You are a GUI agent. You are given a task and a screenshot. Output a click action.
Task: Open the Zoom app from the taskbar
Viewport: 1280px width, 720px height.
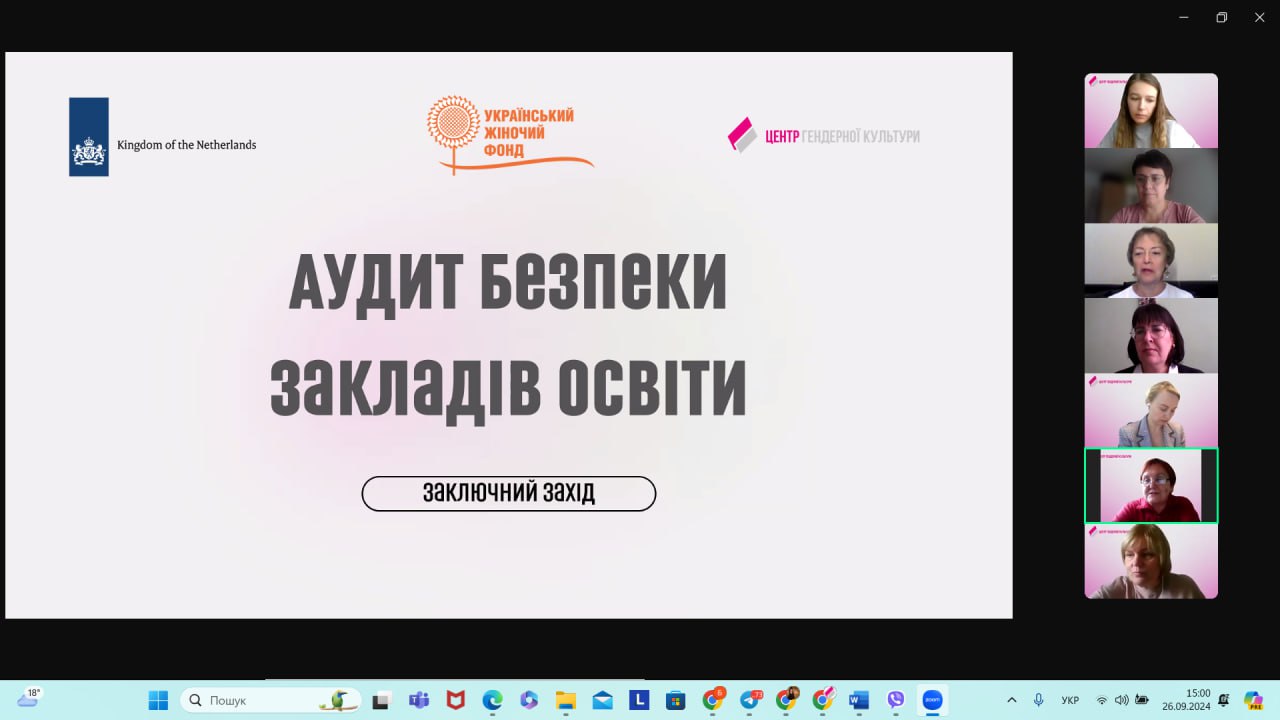(932, 700)
